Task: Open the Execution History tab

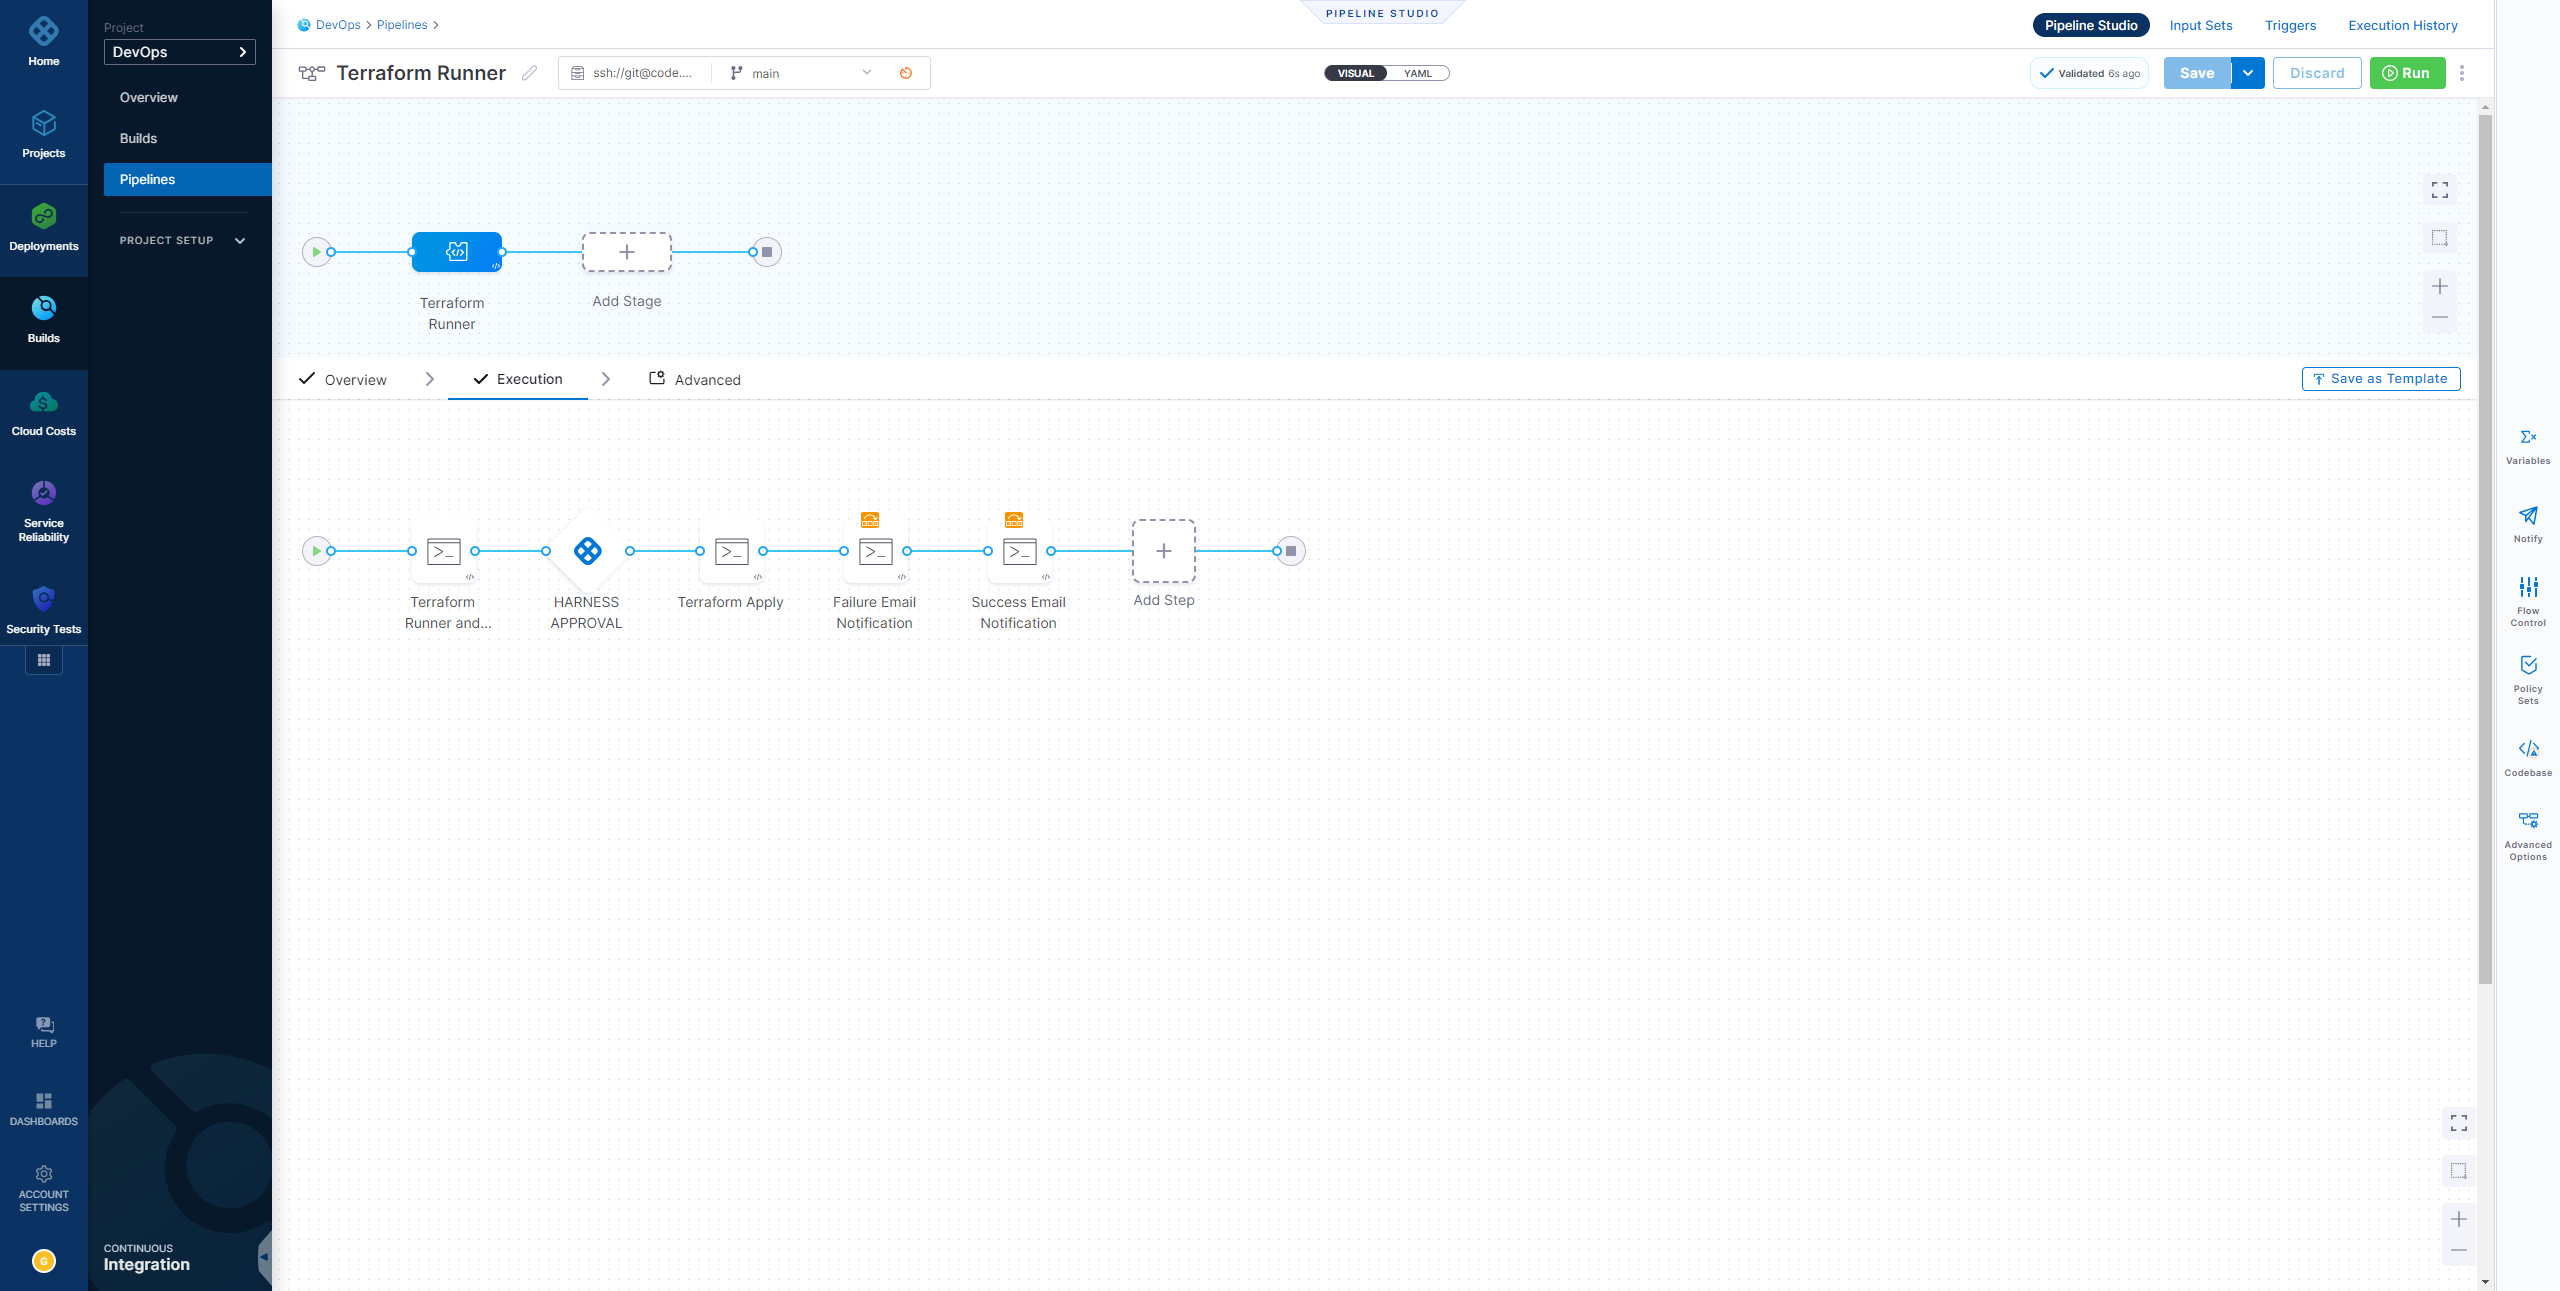Action: tap(2403, 25)
